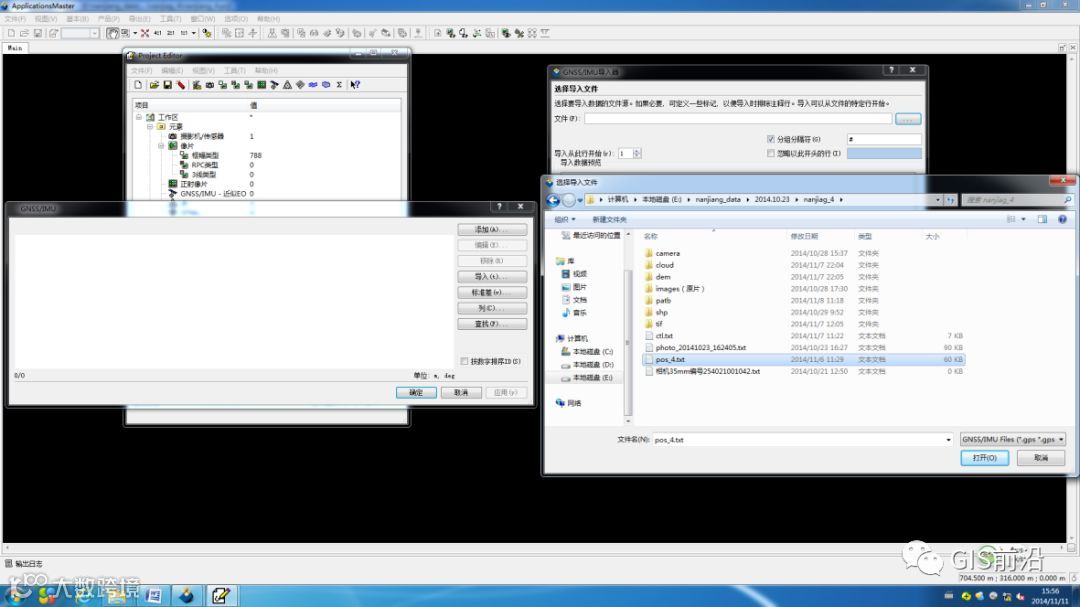The image size is (1080, 607).
Task: Select the pan hand tool in main toolbar
Action: 112,33
